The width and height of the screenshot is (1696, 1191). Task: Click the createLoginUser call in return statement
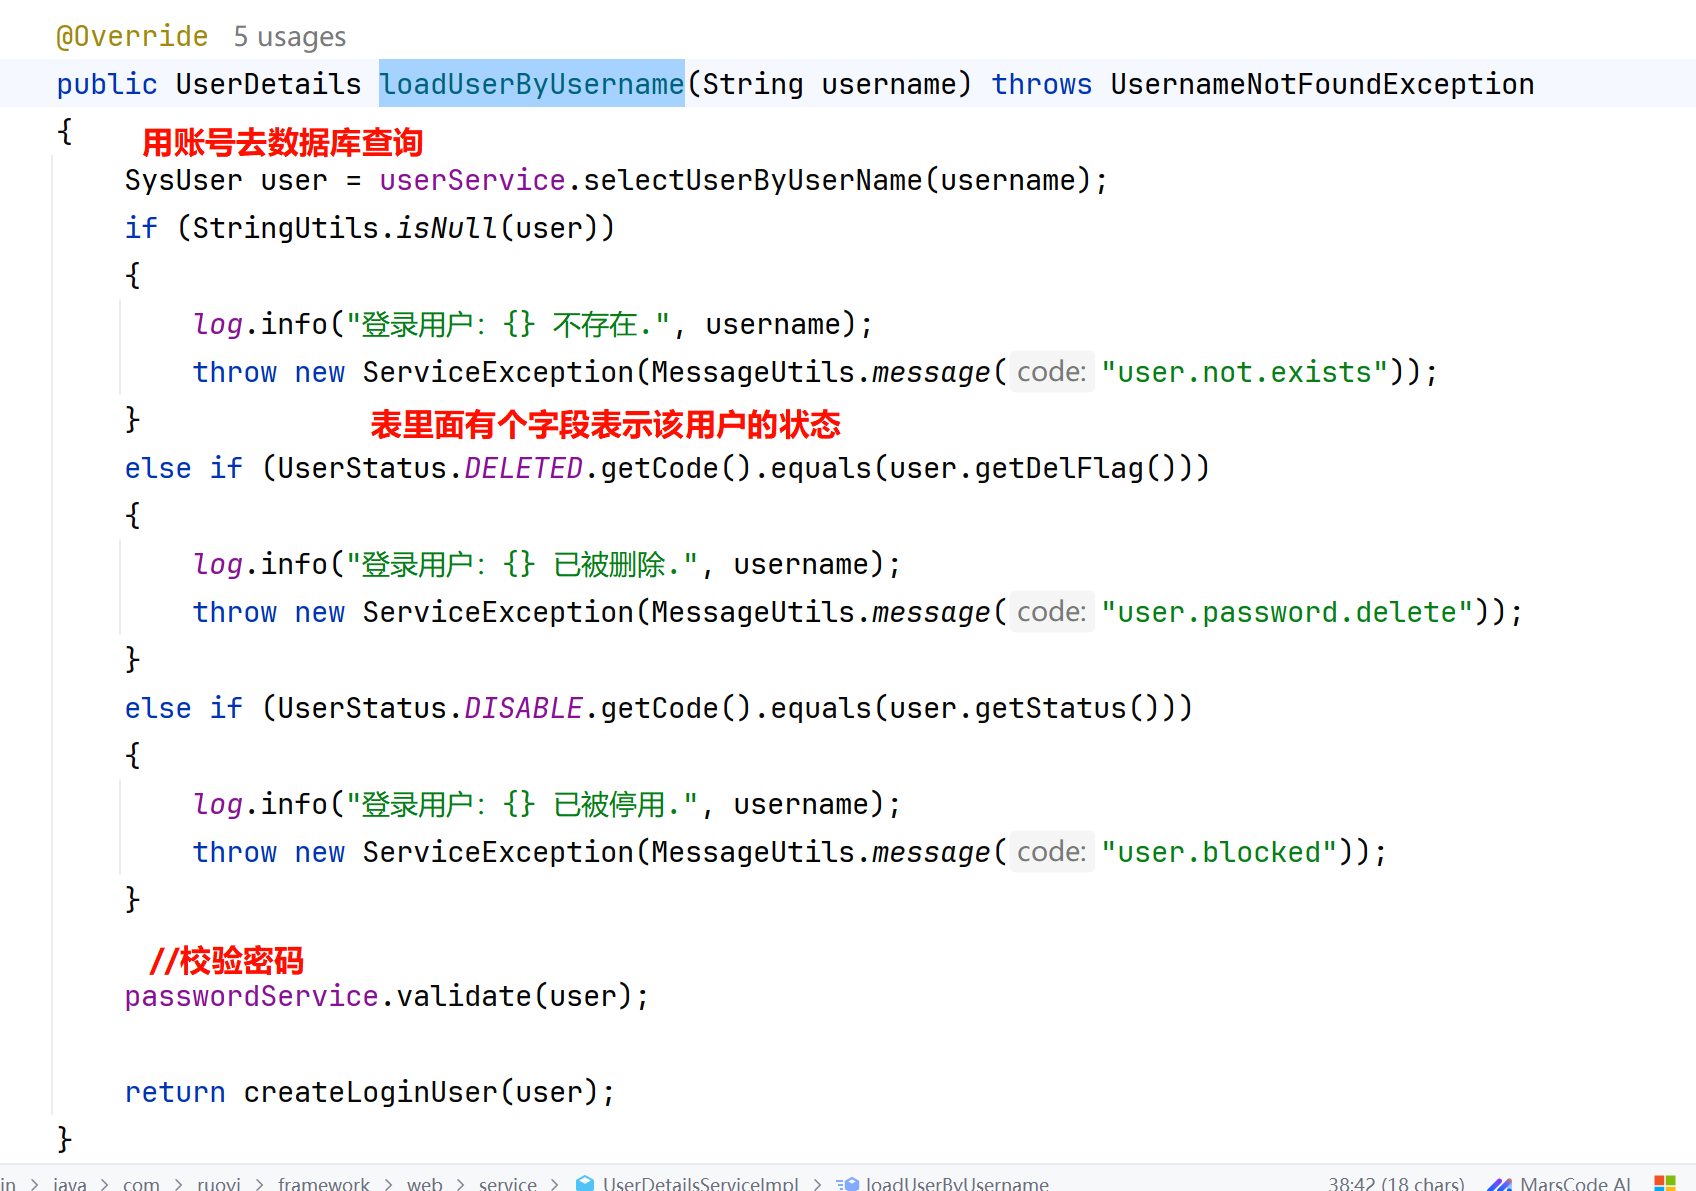click(x=370, y=1092)
